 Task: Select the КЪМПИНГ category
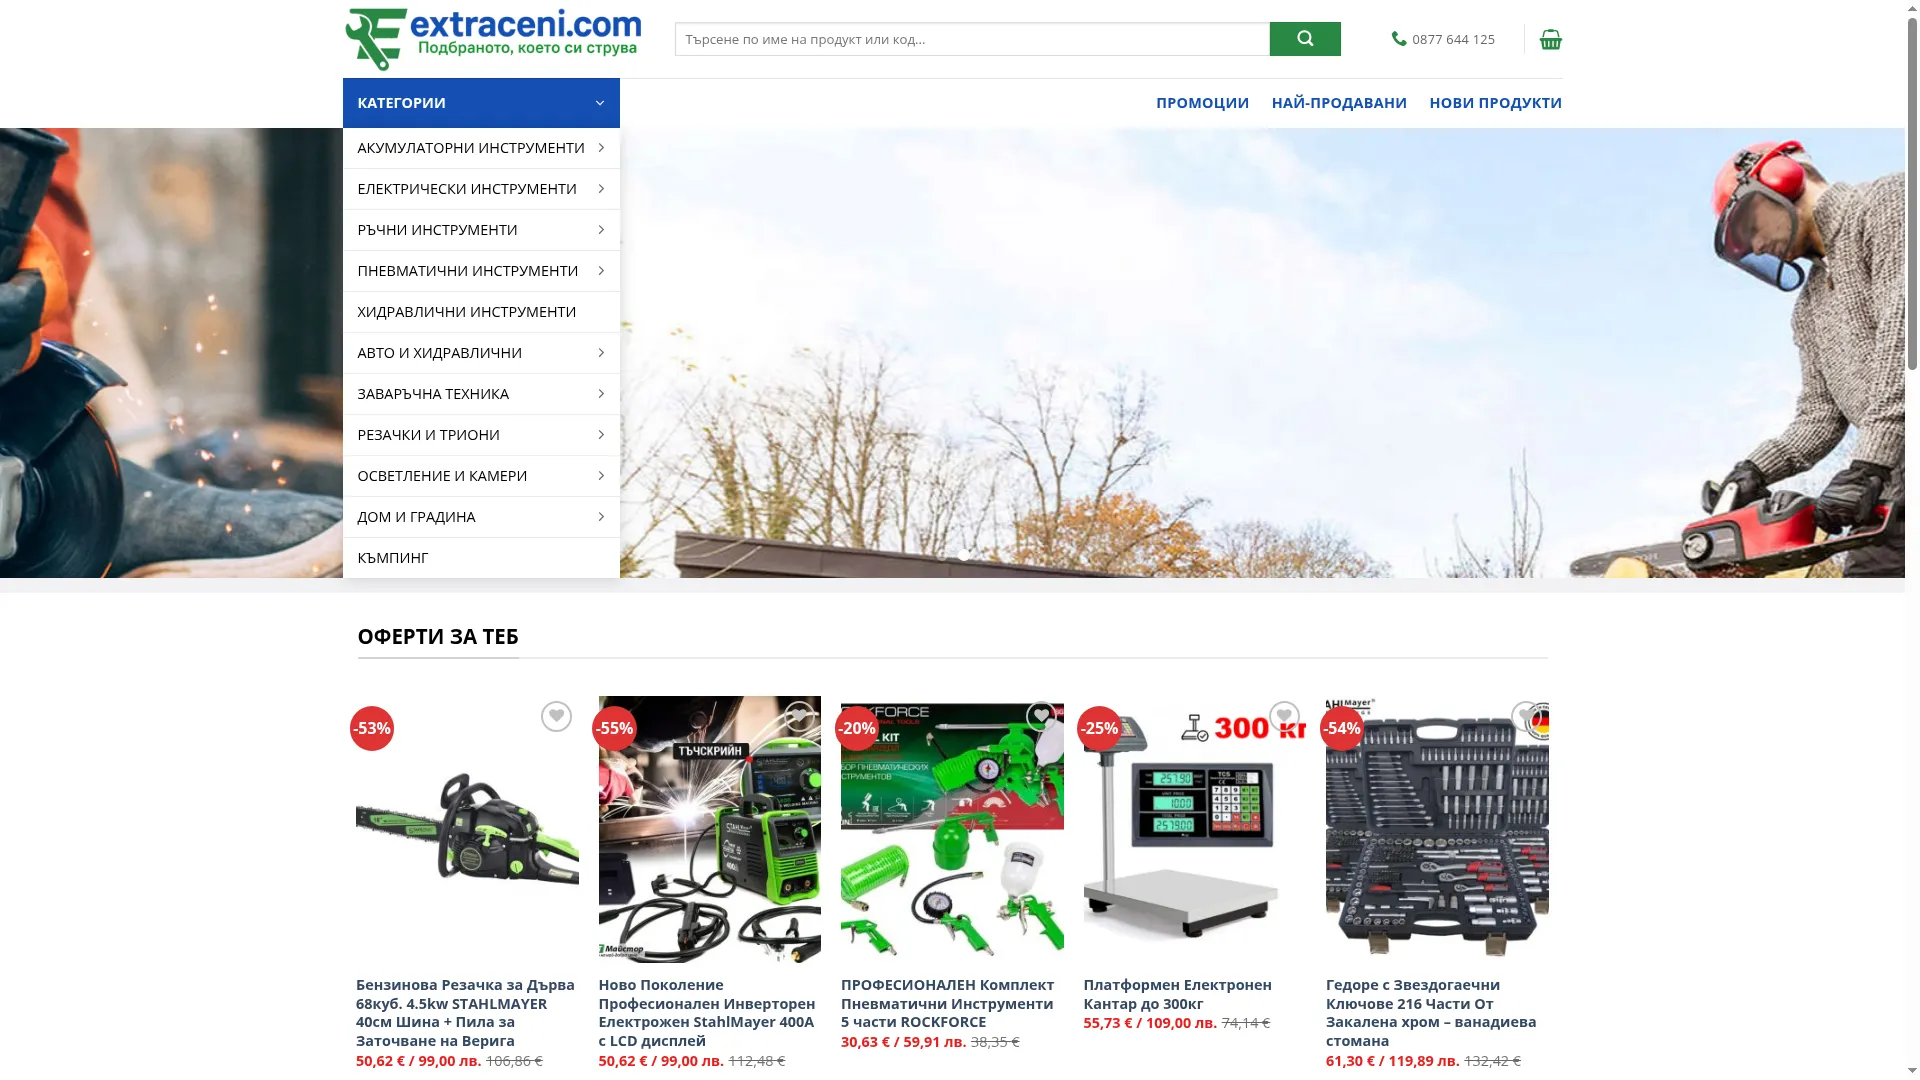392,558
